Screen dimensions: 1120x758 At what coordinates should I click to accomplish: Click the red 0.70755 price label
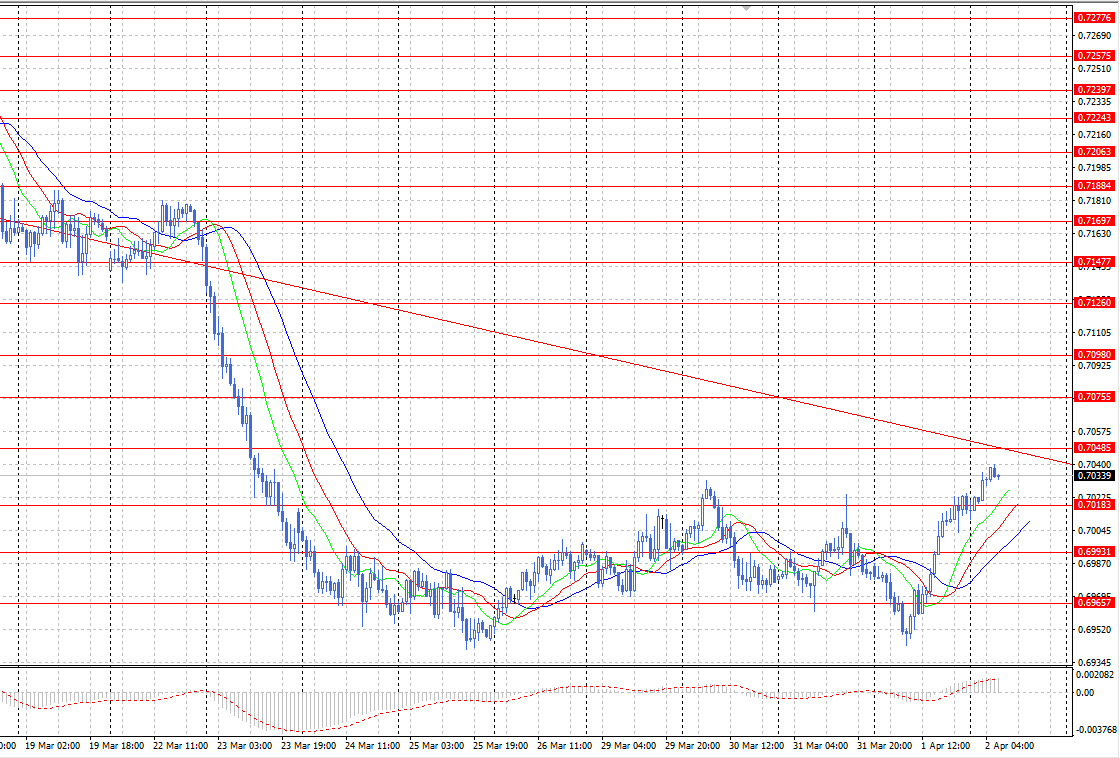(1094, 397)
